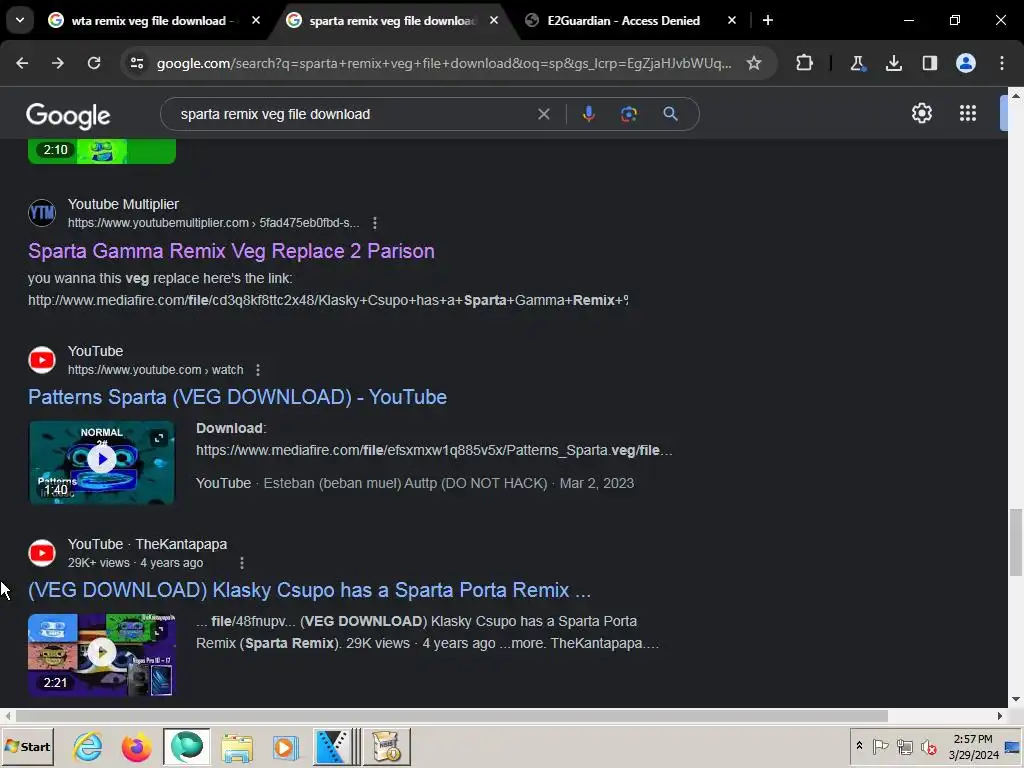Open Chrome three-dot menu

click(1002, 63)
